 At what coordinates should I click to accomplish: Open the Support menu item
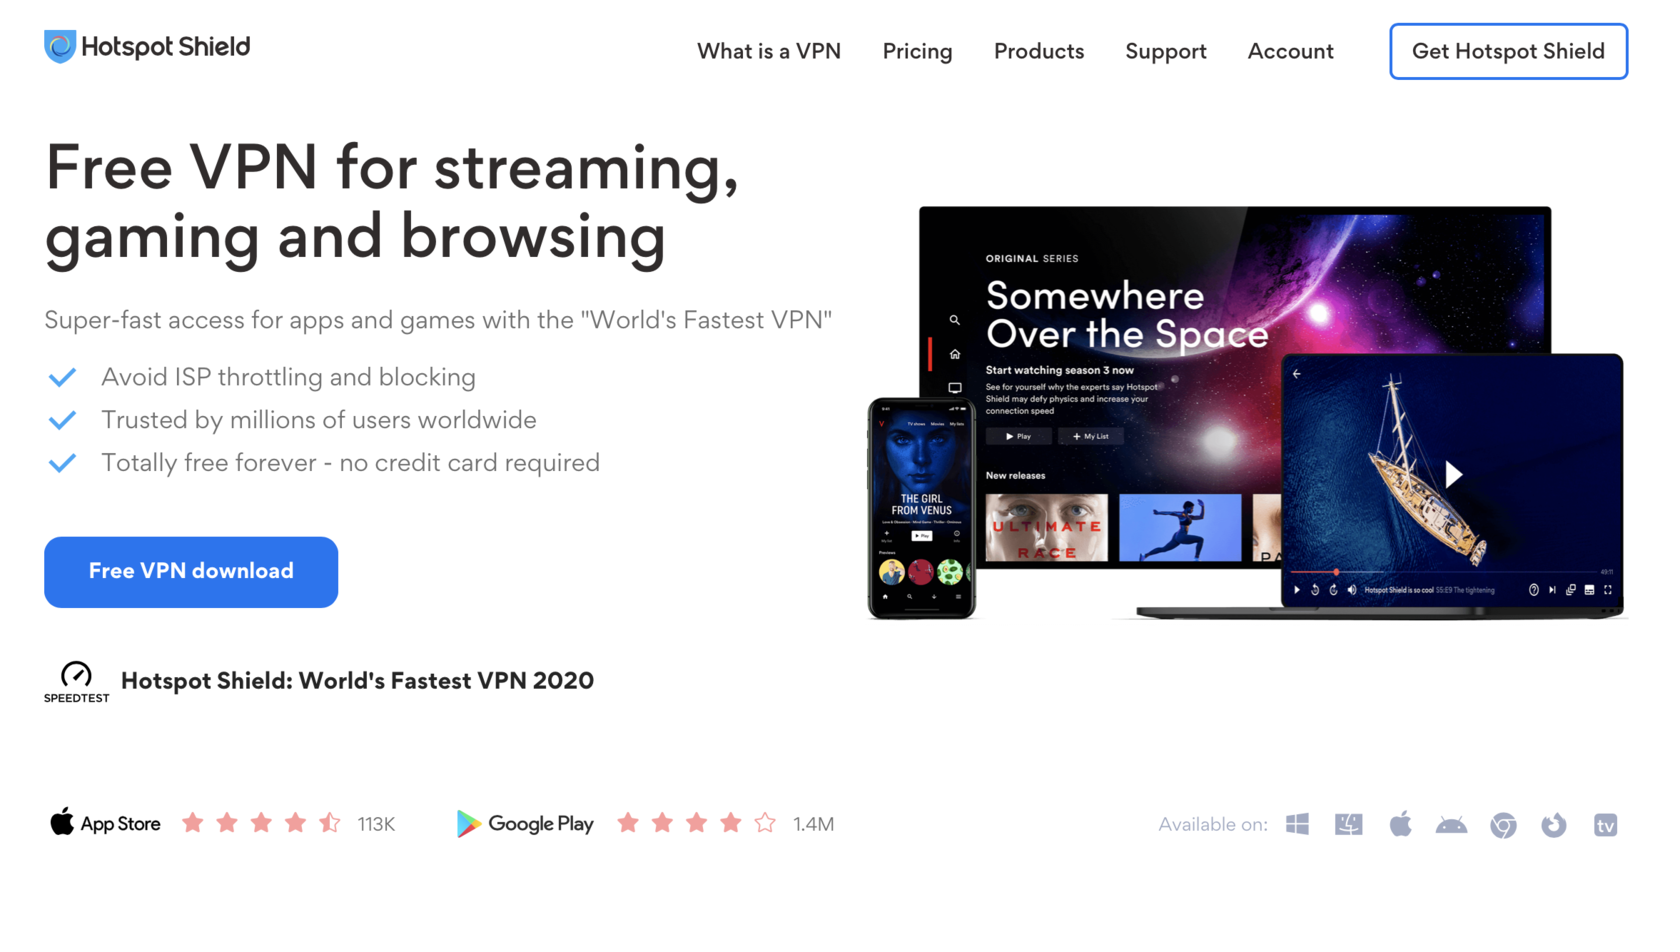(x=1165, y=51)
